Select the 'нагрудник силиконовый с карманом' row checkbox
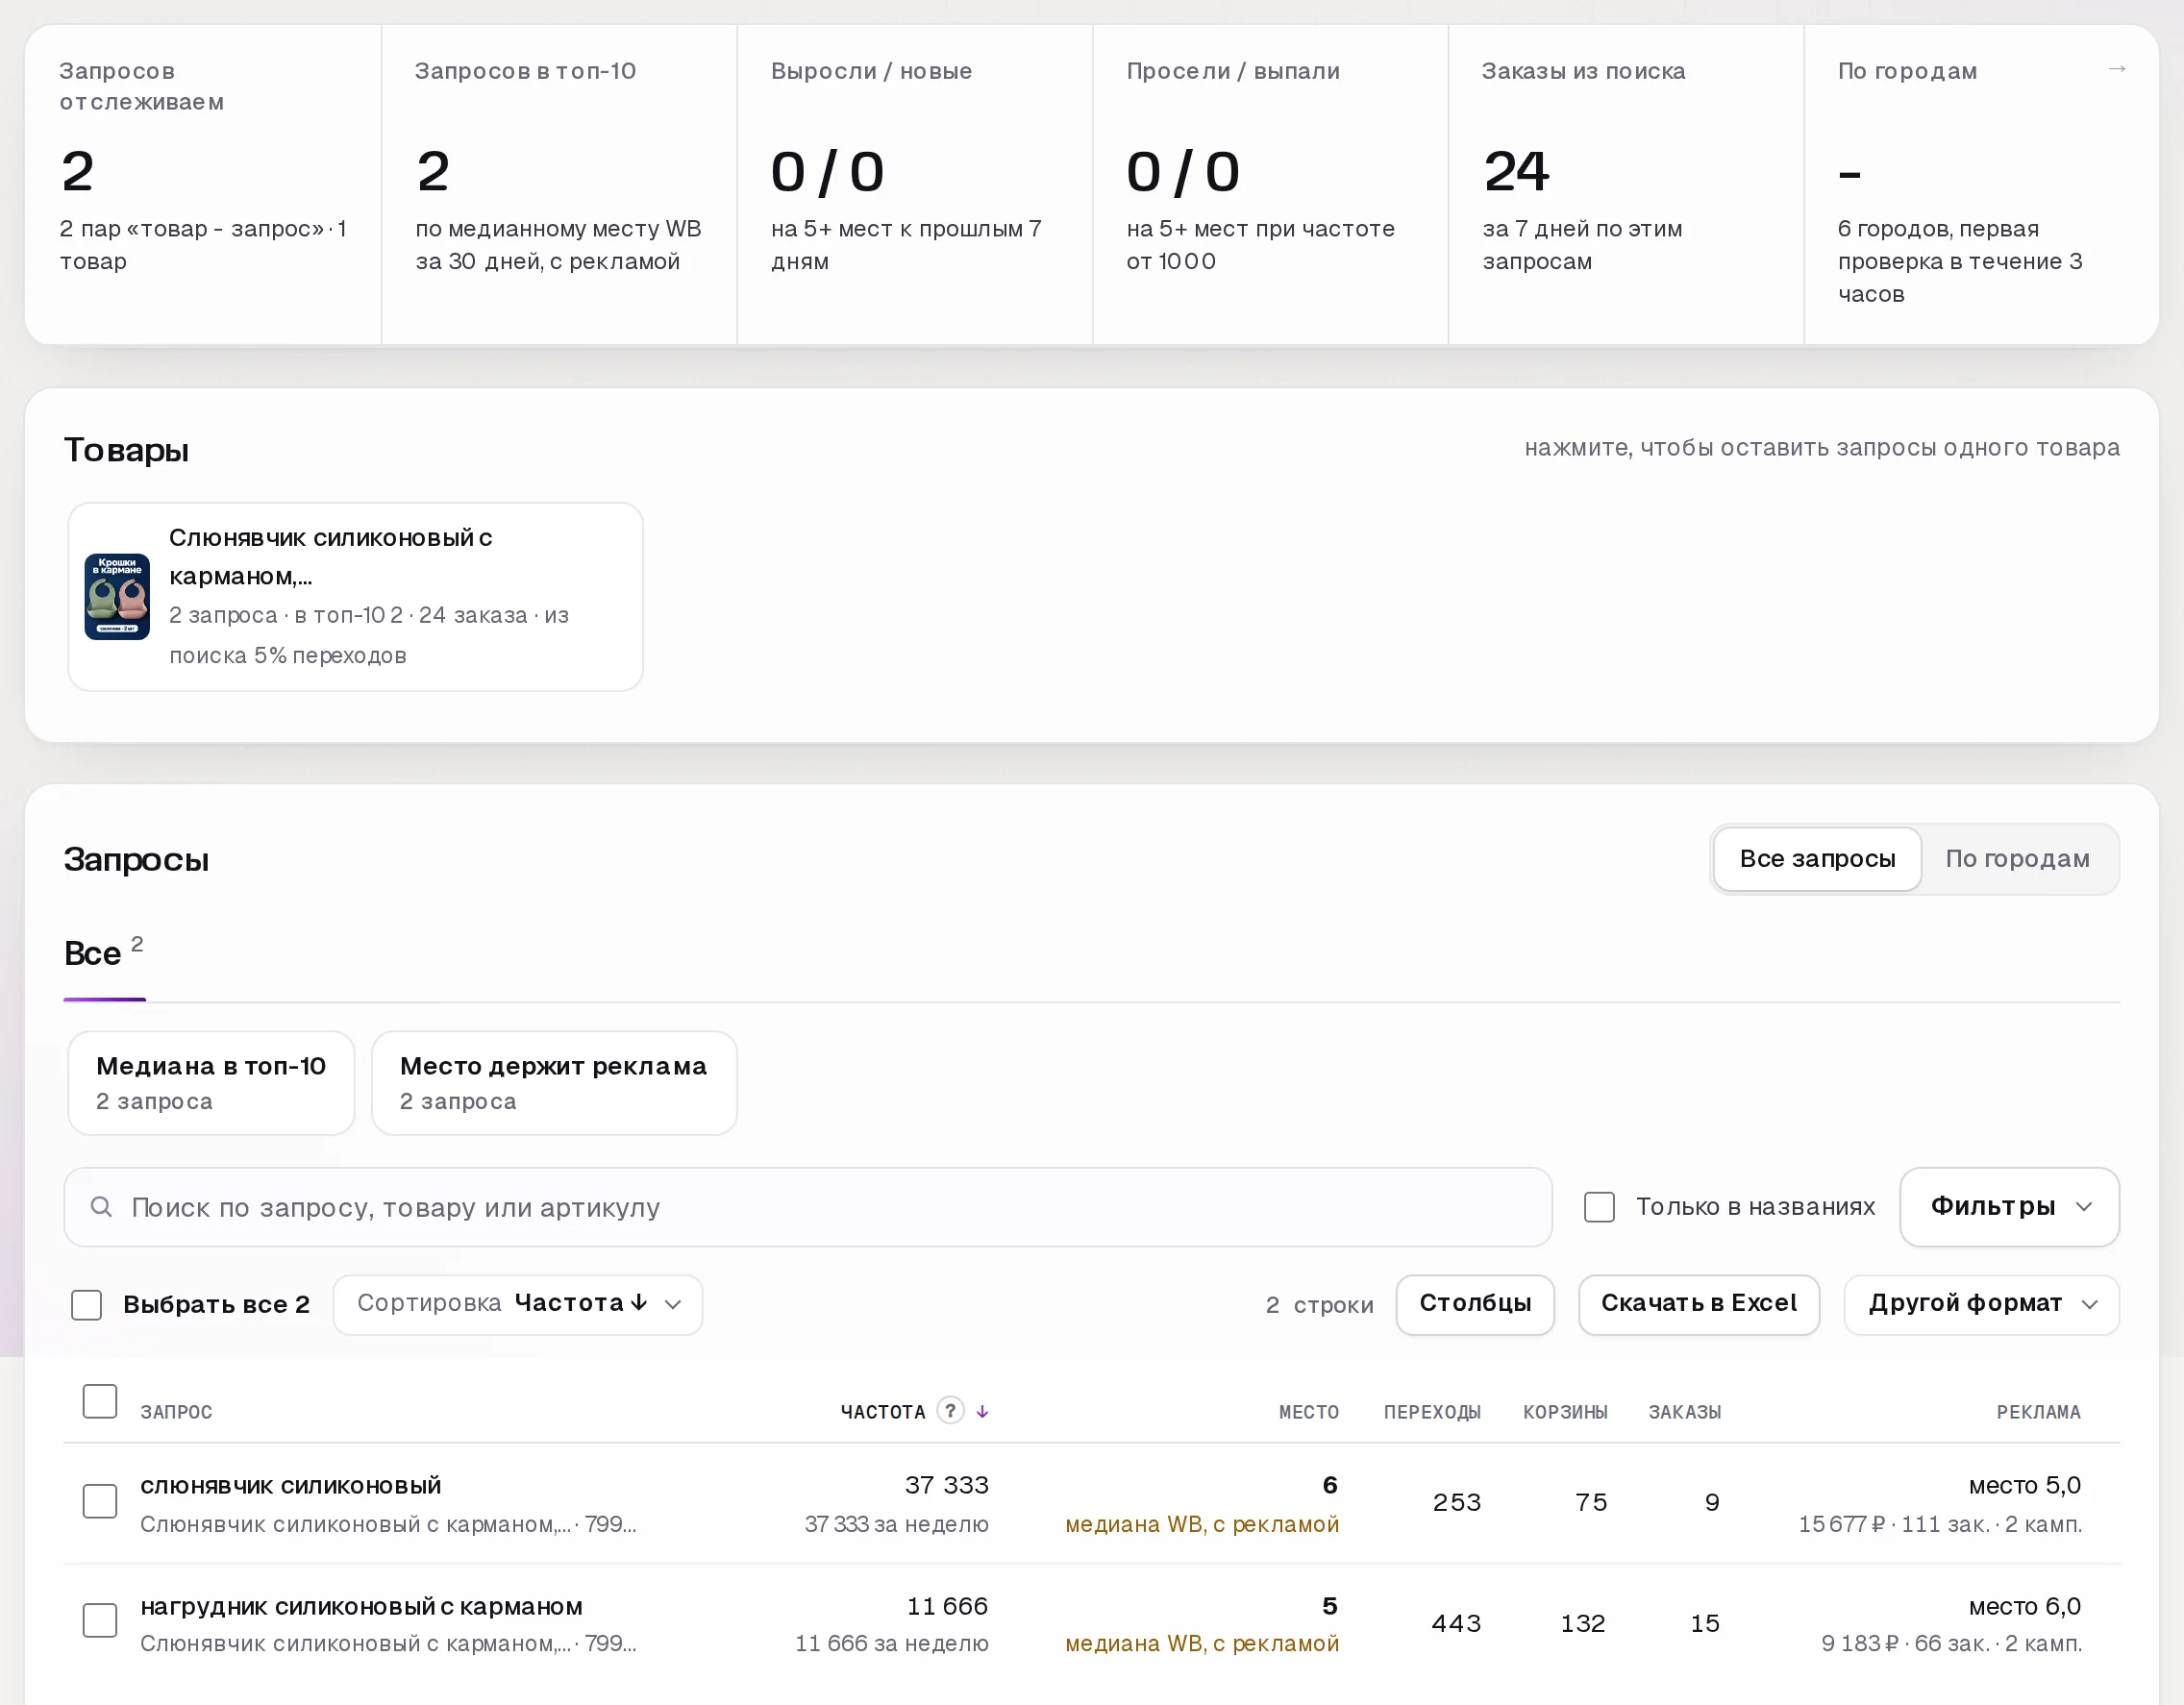The image size is (2184, 1705). [x=100, y=1620]
